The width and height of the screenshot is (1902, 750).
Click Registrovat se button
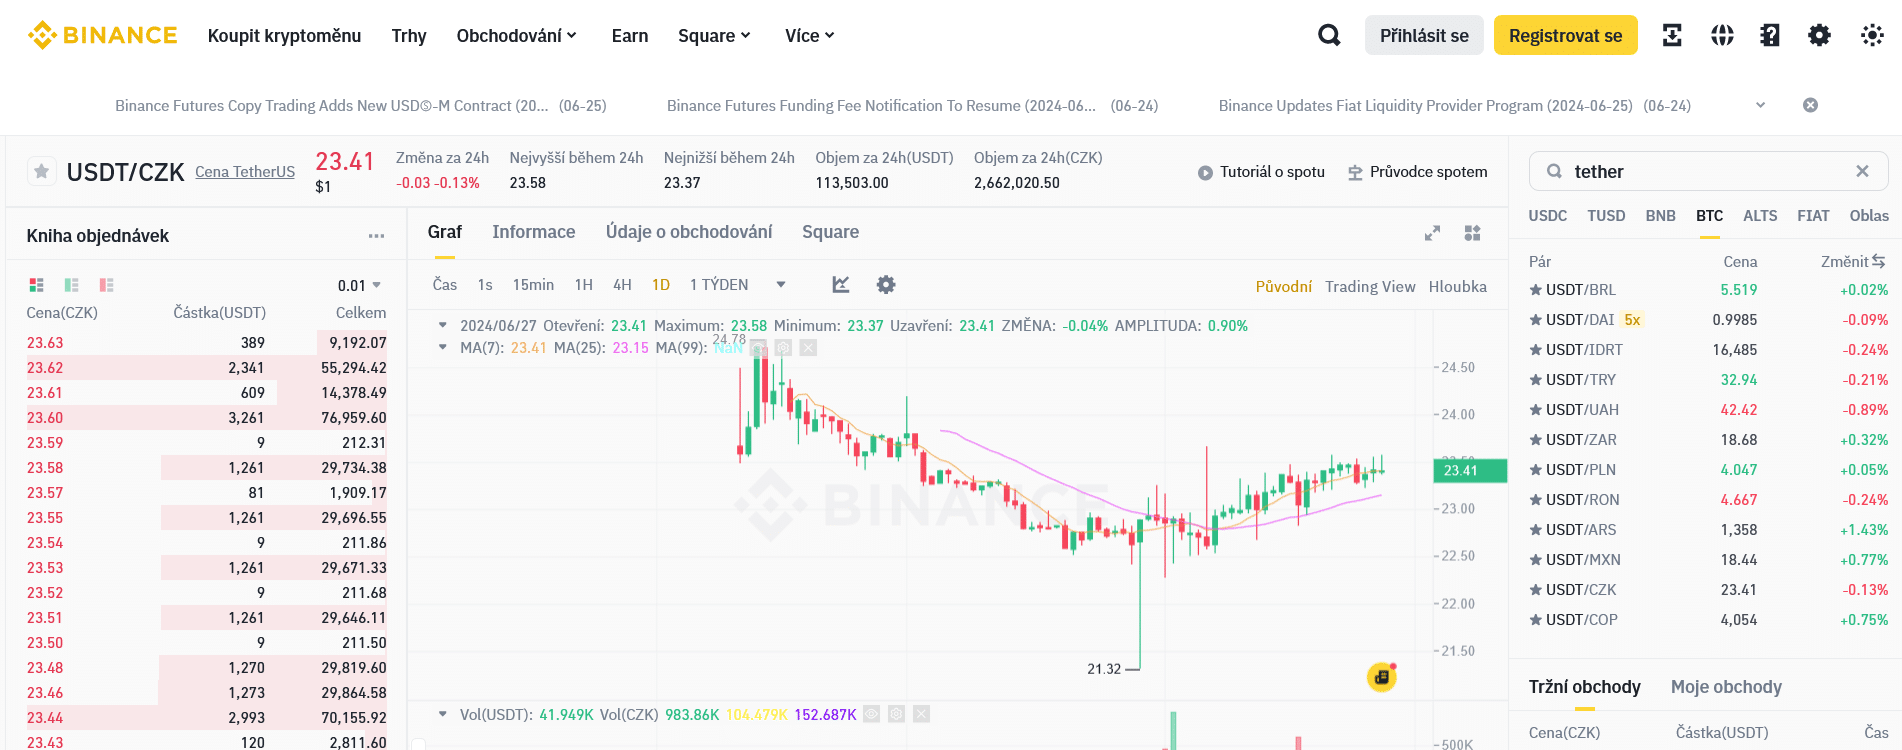point(1565,35)
